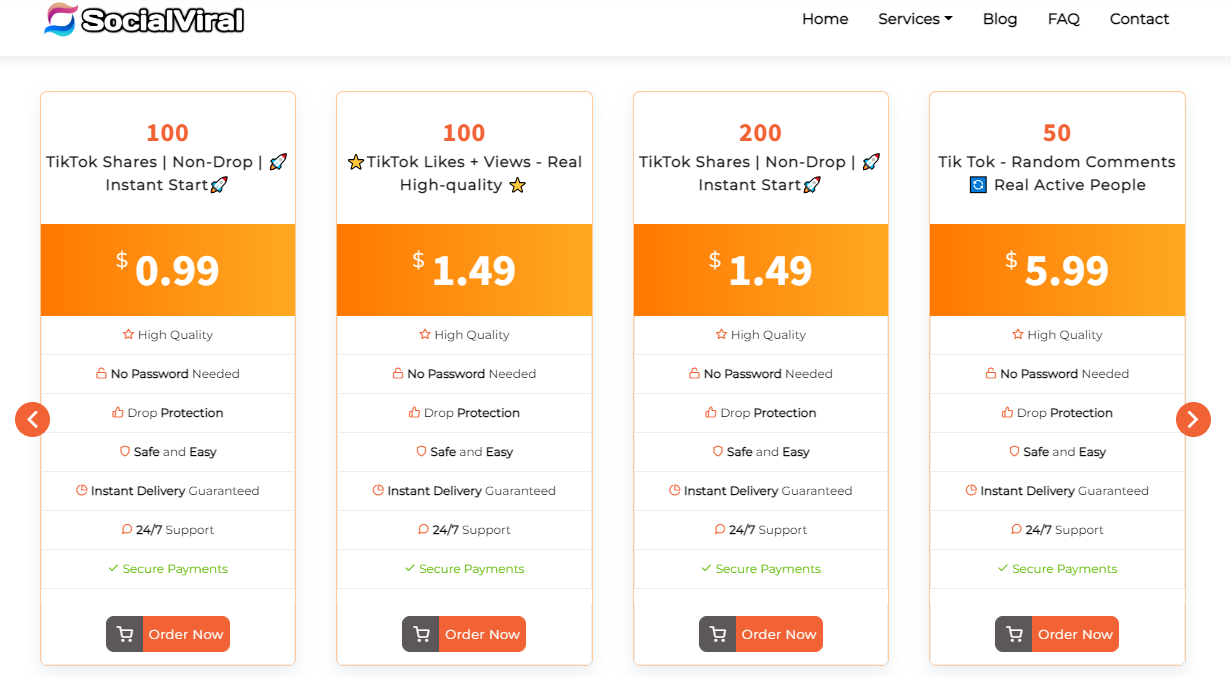The width and height of the screenshot is (1231, 677).
Task: Click thumbs-up Drop Protection icon in 100 Shares card
Action: tap(118, 413)
